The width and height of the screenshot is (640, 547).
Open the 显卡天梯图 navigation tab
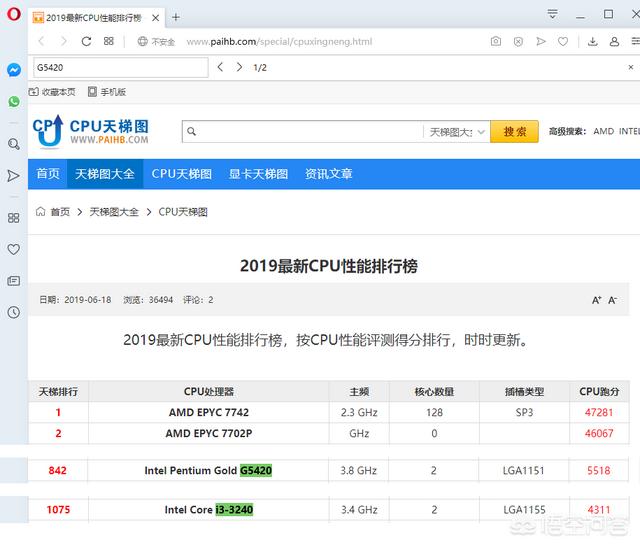click(x=258, y=174)
